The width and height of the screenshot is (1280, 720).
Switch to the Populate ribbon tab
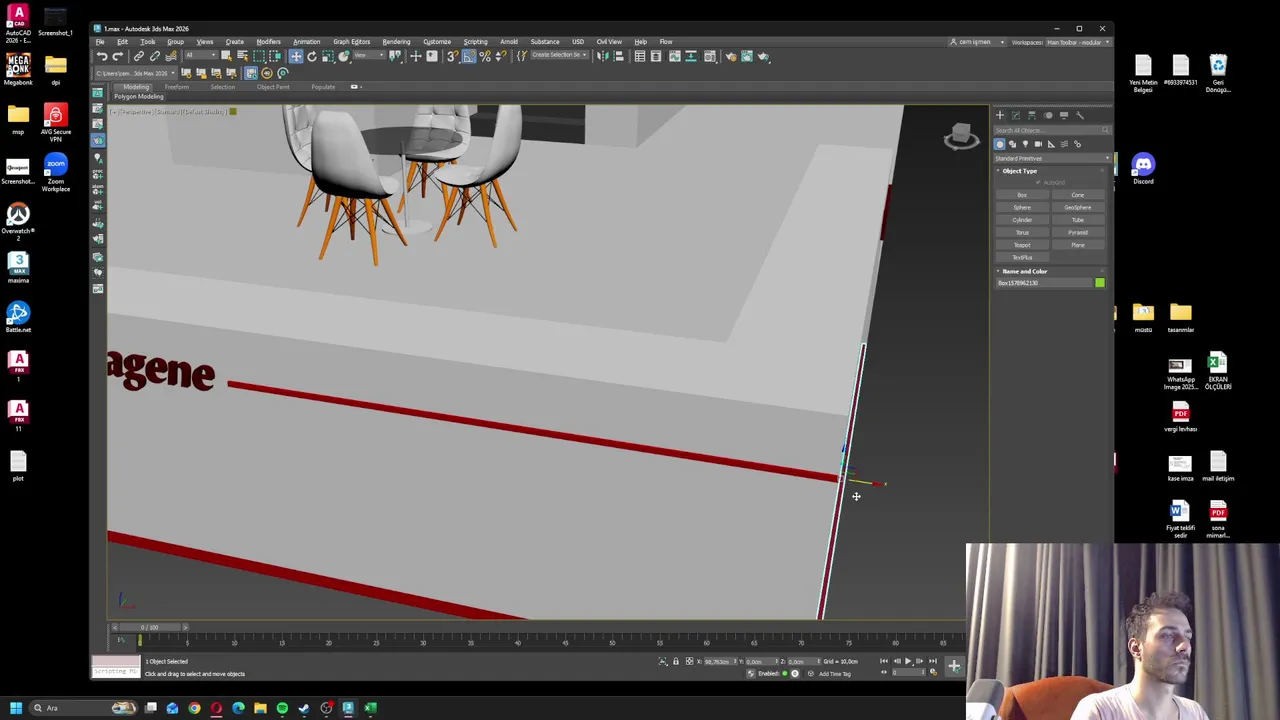tap(323, 87)
